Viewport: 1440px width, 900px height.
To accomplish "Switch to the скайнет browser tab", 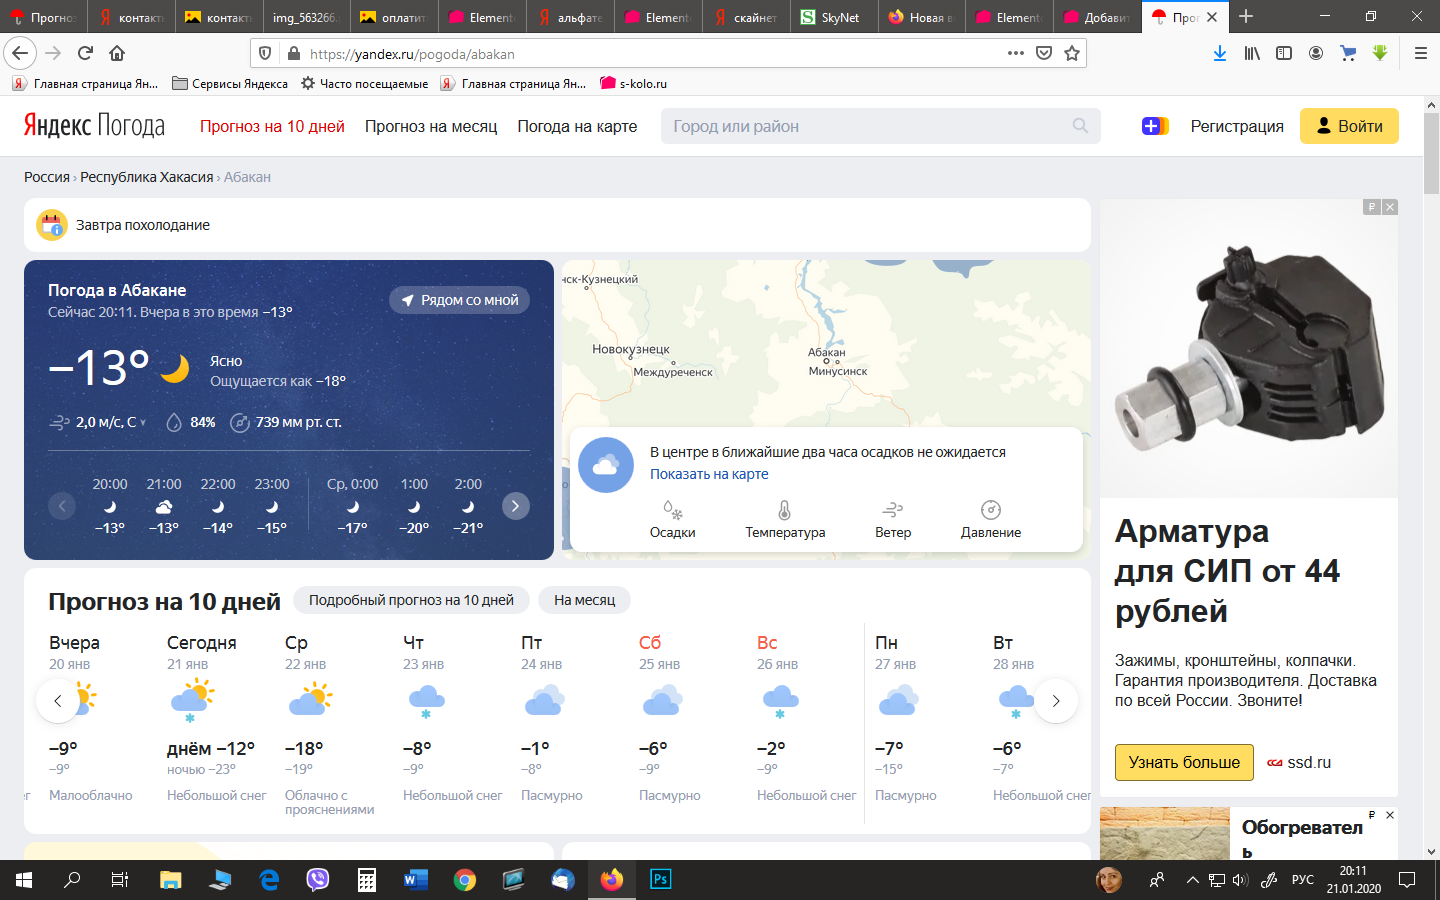I will tap(746, 17).
